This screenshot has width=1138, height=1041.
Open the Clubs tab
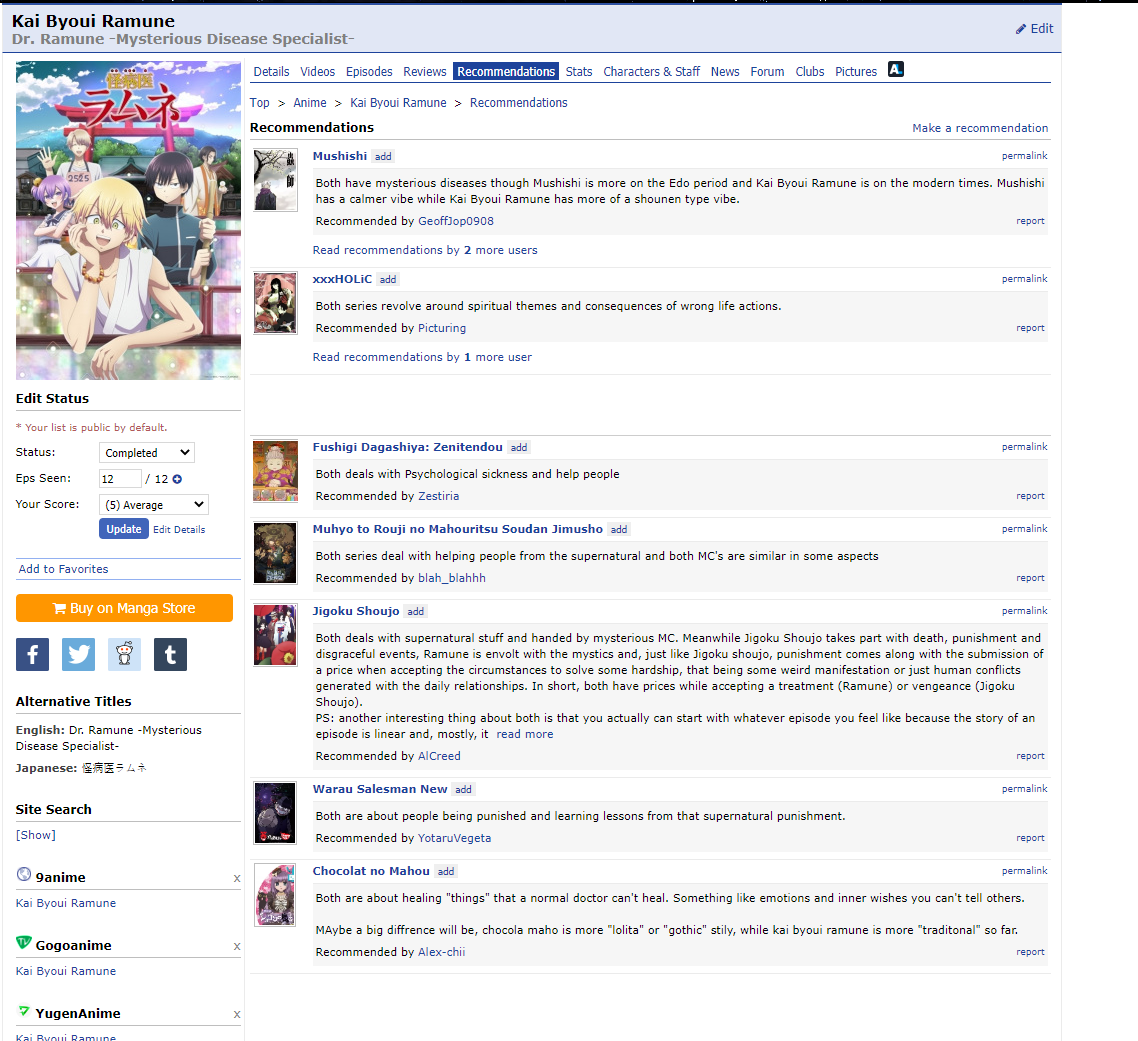810,72
